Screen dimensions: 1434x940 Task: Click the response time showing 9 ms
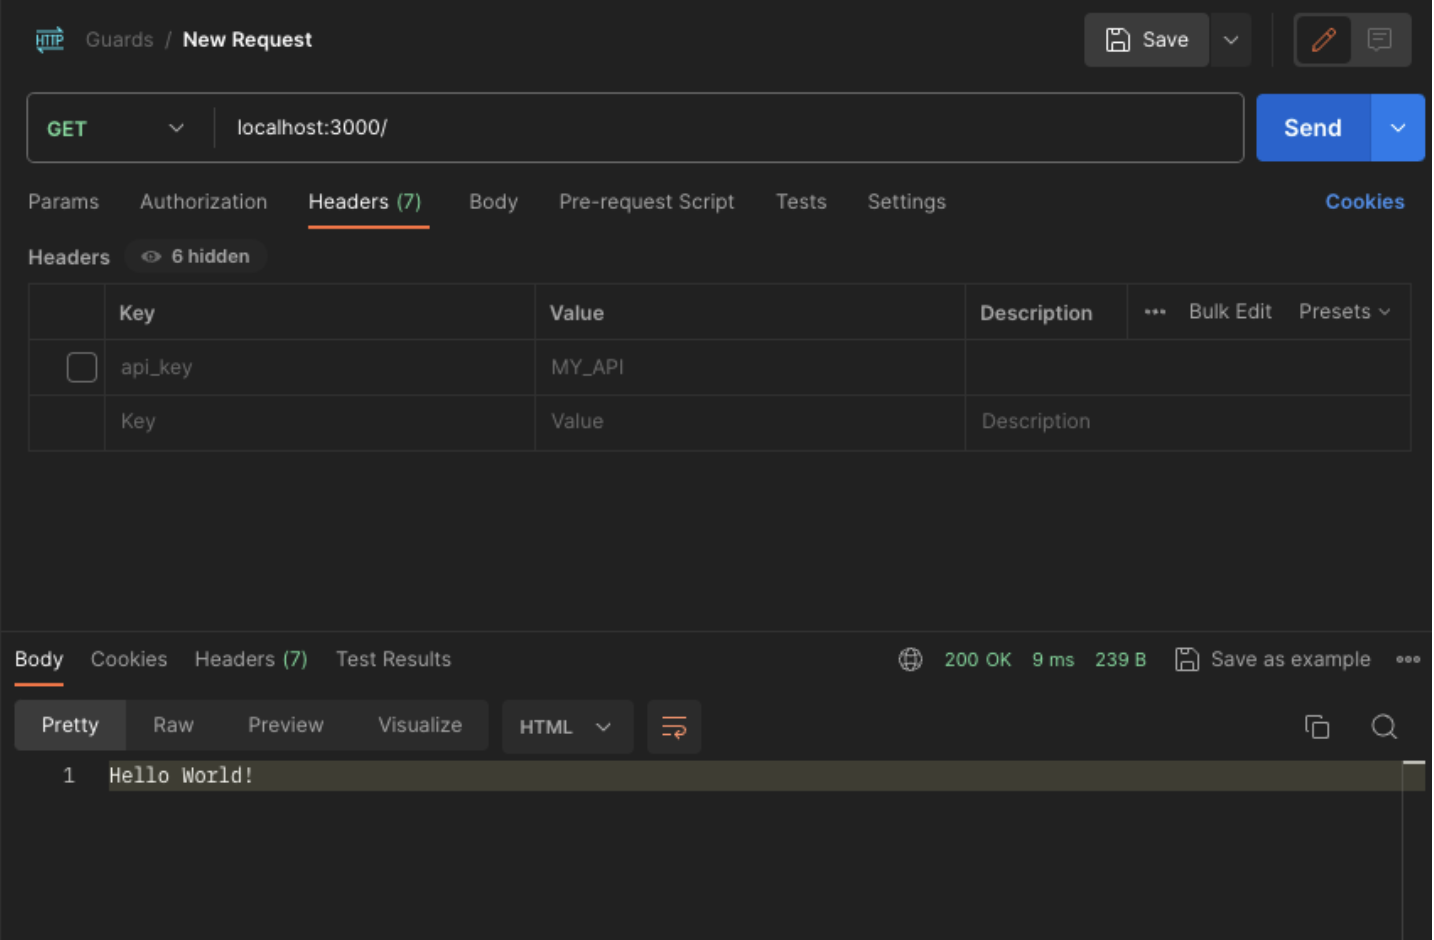point(1053,659)
